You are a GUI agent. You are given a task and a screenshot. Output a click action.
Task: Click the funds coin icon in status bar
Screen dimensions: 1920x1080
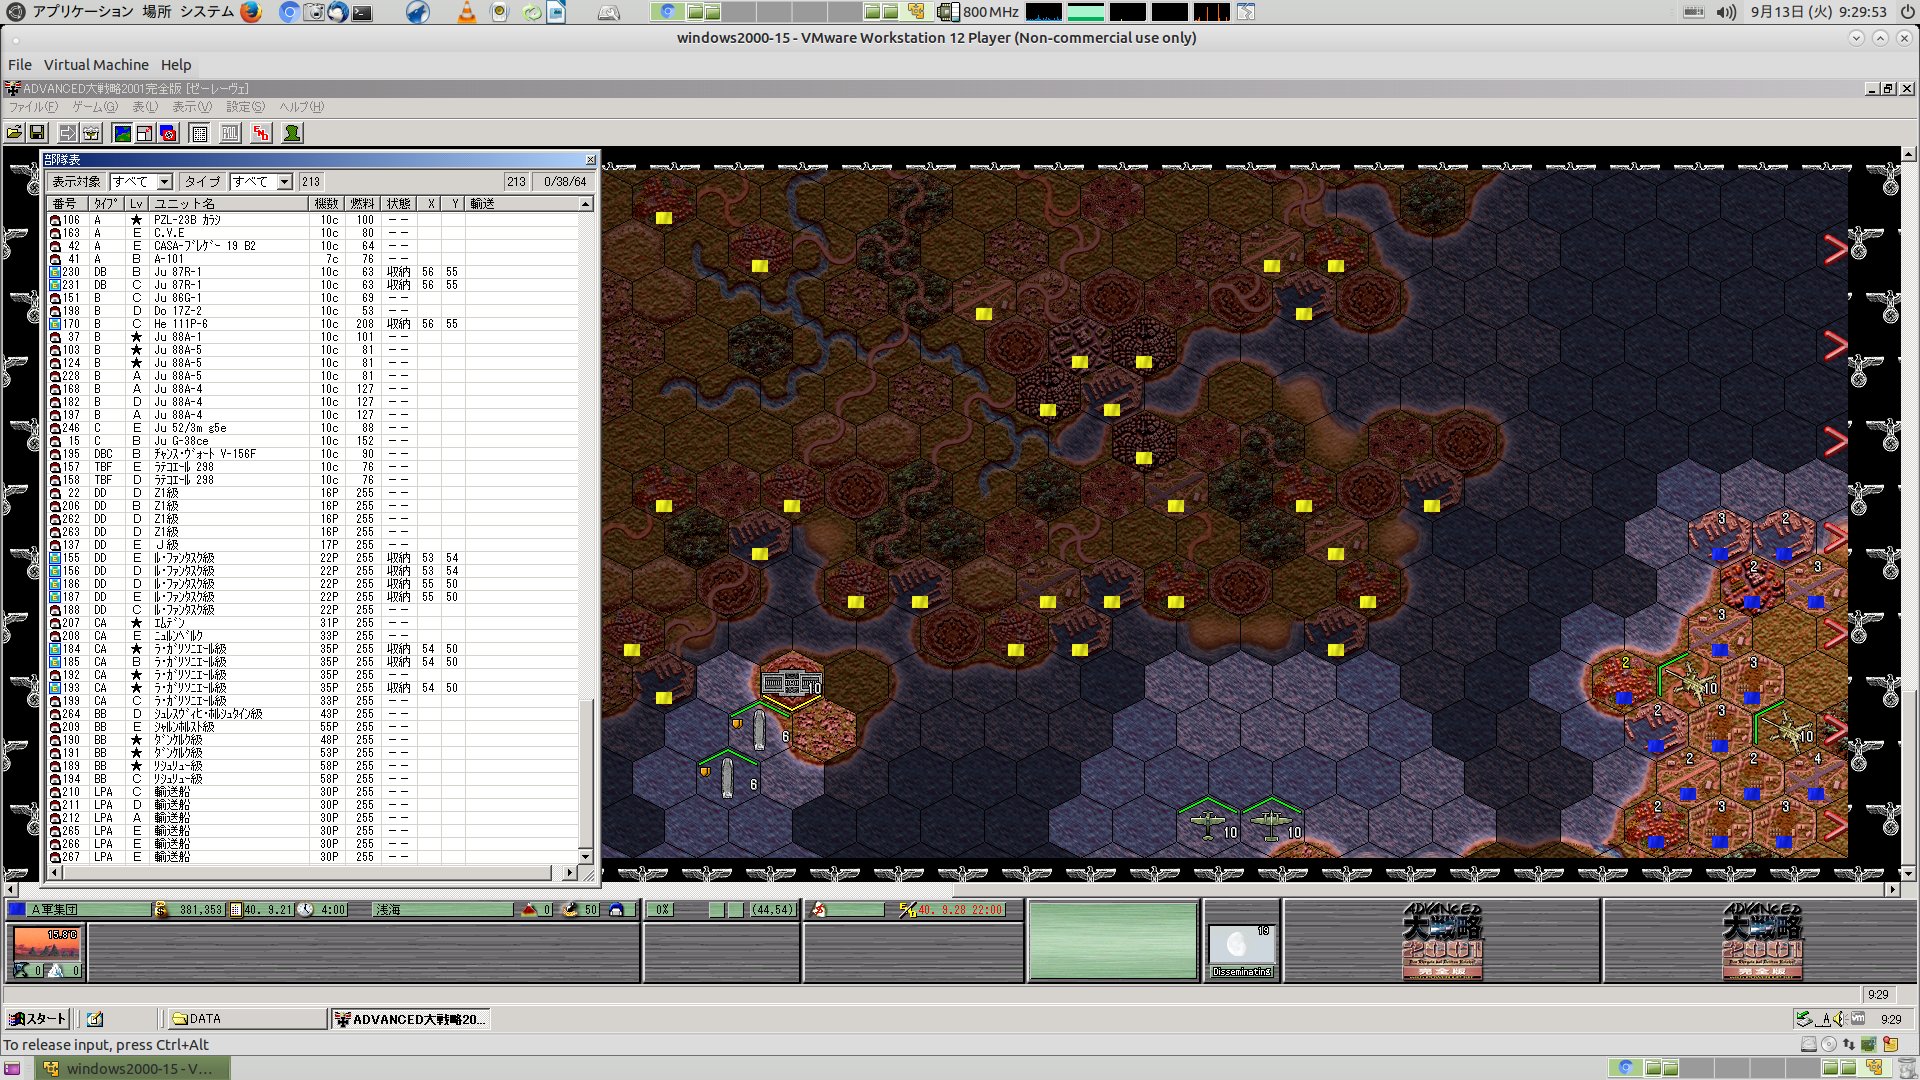click(x=161, y=910)
